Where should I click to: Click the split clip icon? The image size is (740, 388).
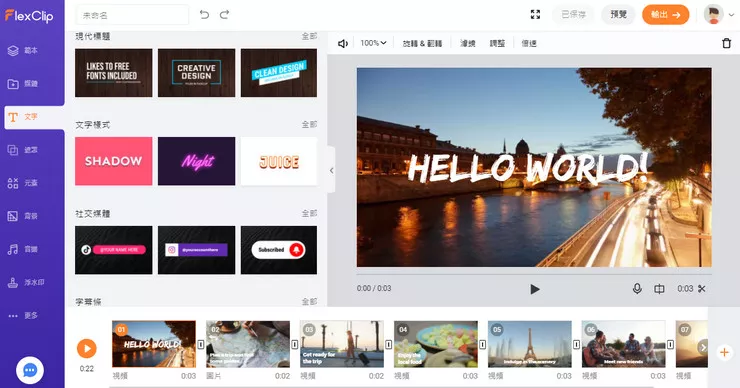tap(659, 289)
